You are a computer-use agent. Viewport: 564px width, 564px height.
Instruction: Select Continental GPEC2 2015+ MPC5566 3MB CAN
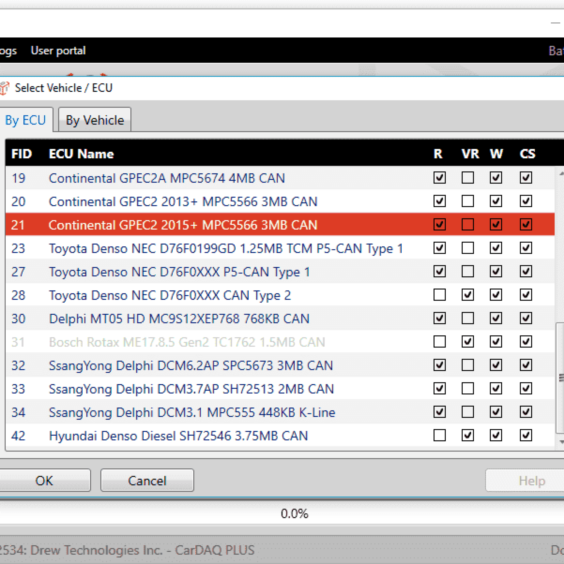[280, 224]
